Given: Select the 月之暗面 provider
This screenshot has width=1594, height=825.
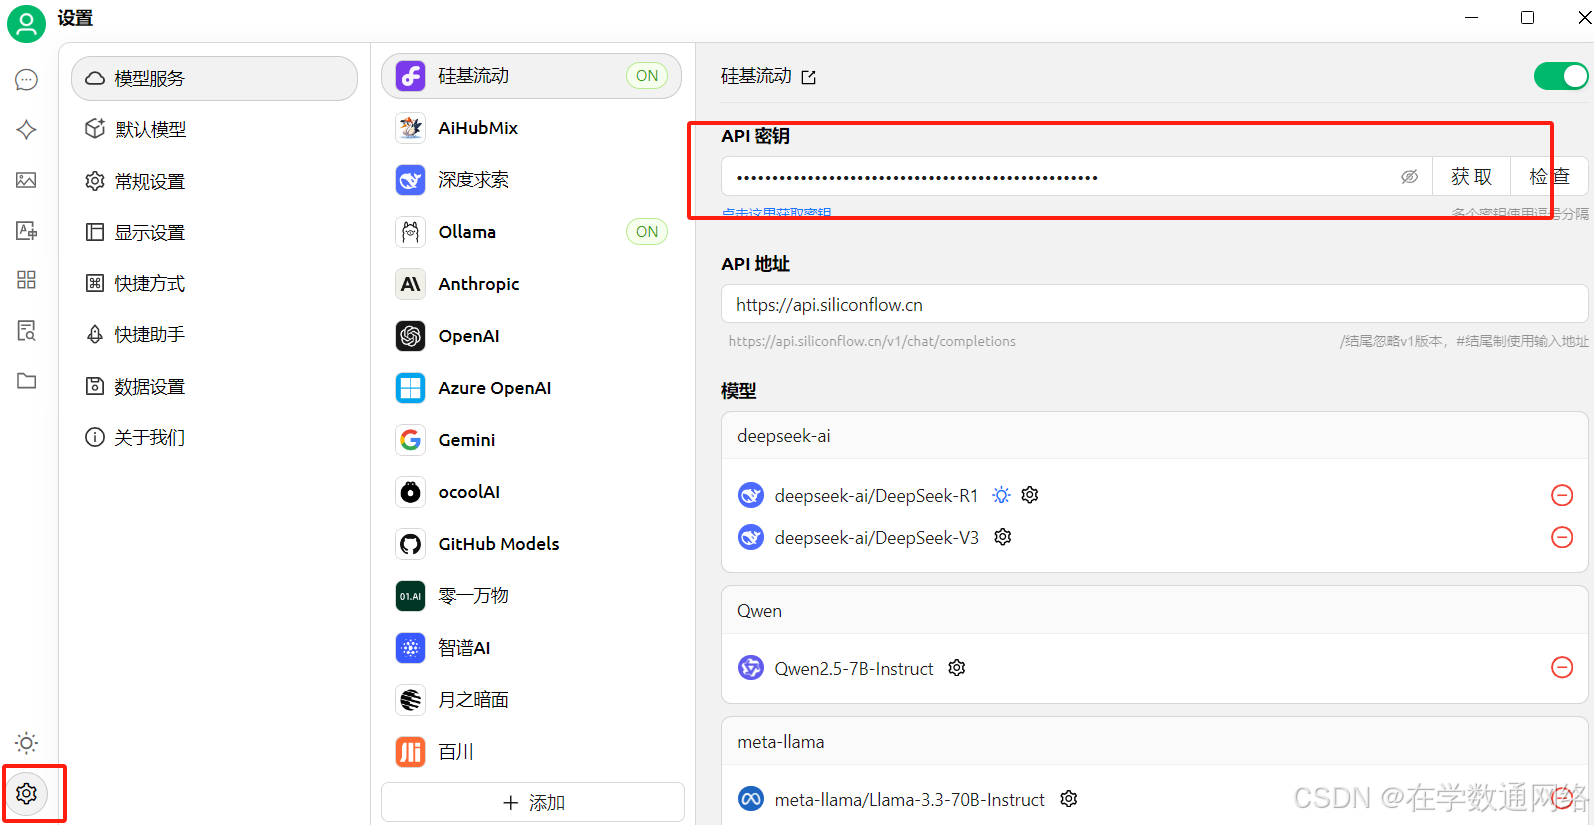Looking at the screenshot, I should click(531, 700).
